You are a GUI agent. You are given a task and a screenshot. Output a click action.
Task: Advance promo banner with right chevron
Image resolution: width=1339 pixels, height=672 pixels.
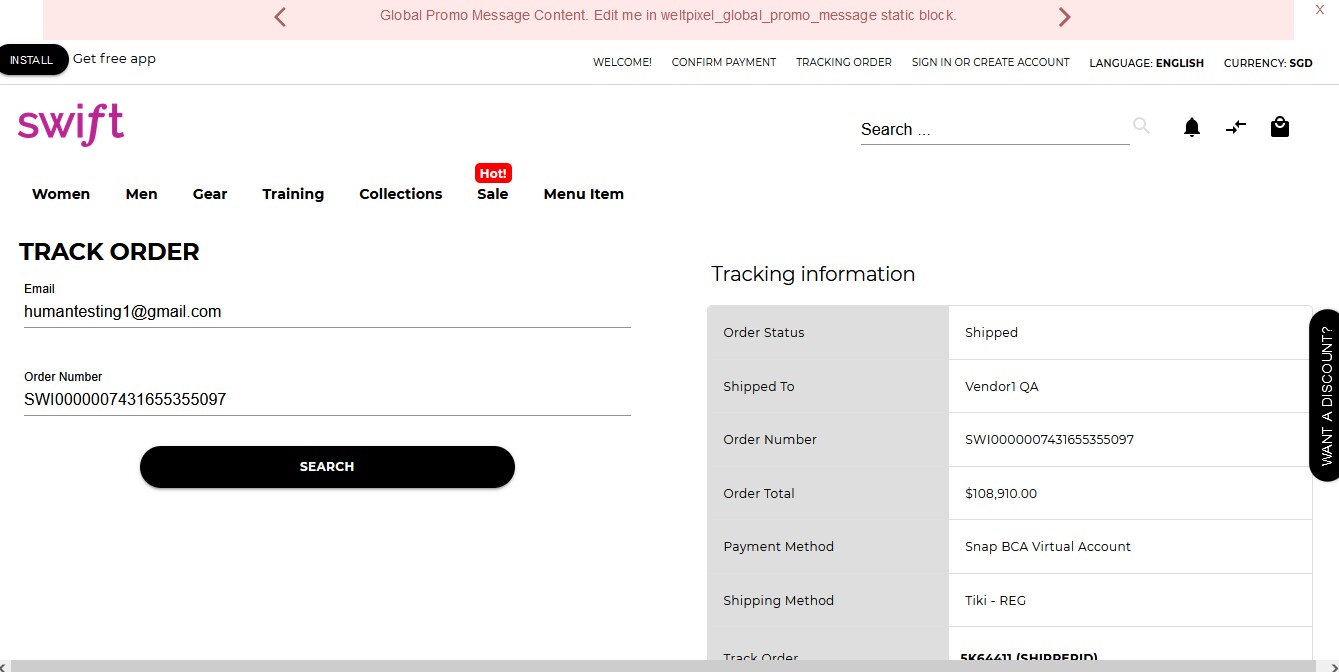tap(1064, 17)
